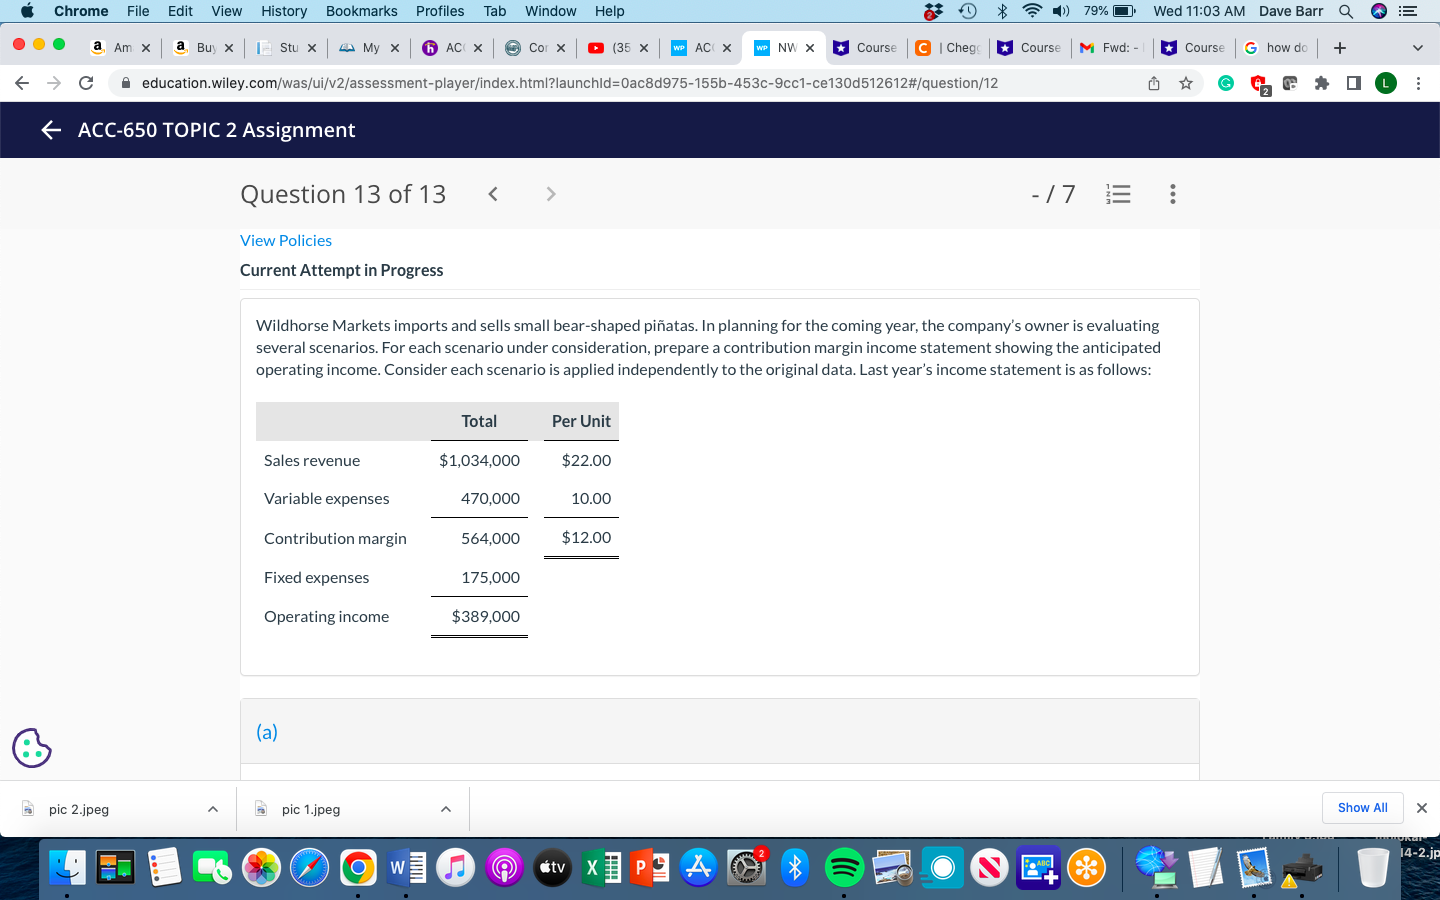This screenshot has width=1440, height=900.
Task: Click the Show All downloads button
Action: coord(1362,808)
